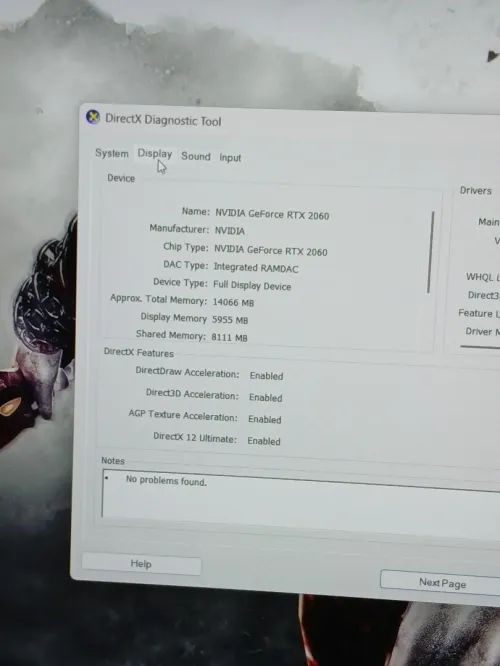Screen dimensions: 500x666
Task: Click the 'Approx. Total Memory:' label
Action: click(x=158, y=299)
